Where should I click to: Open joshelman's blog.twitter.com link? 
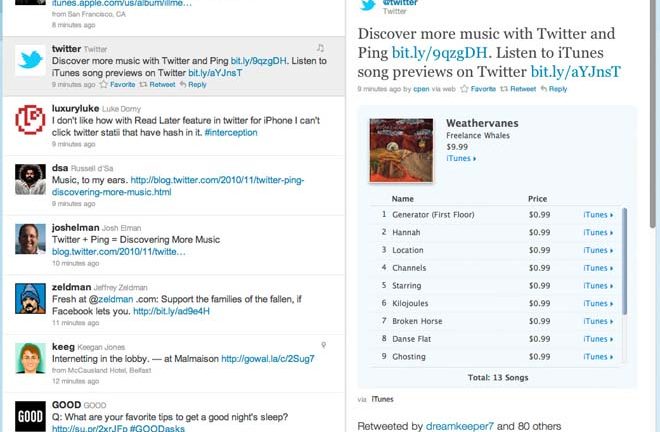[119, 252]
